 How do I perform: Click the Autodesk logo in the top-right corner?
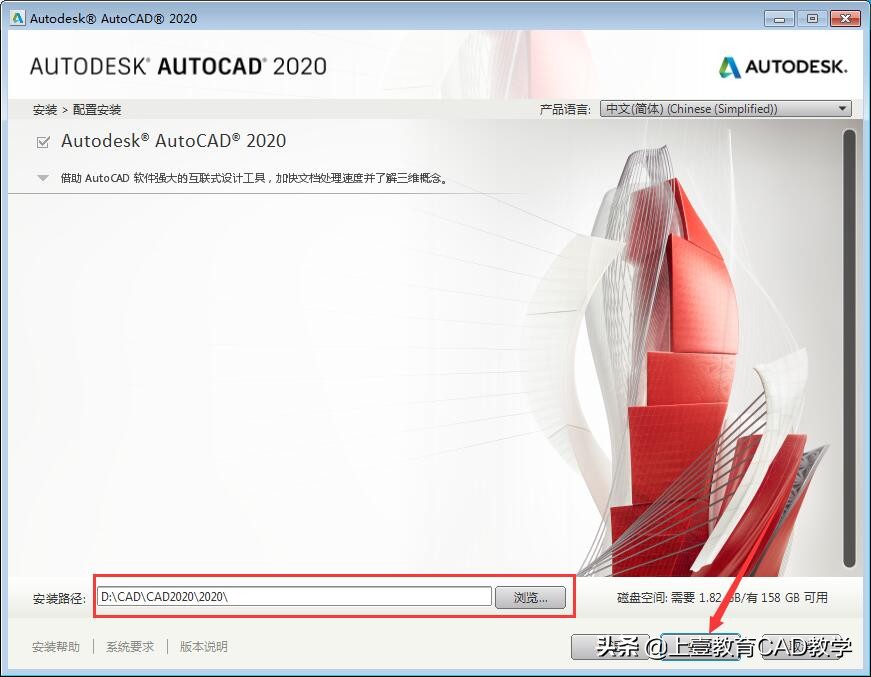click(783, 66)
